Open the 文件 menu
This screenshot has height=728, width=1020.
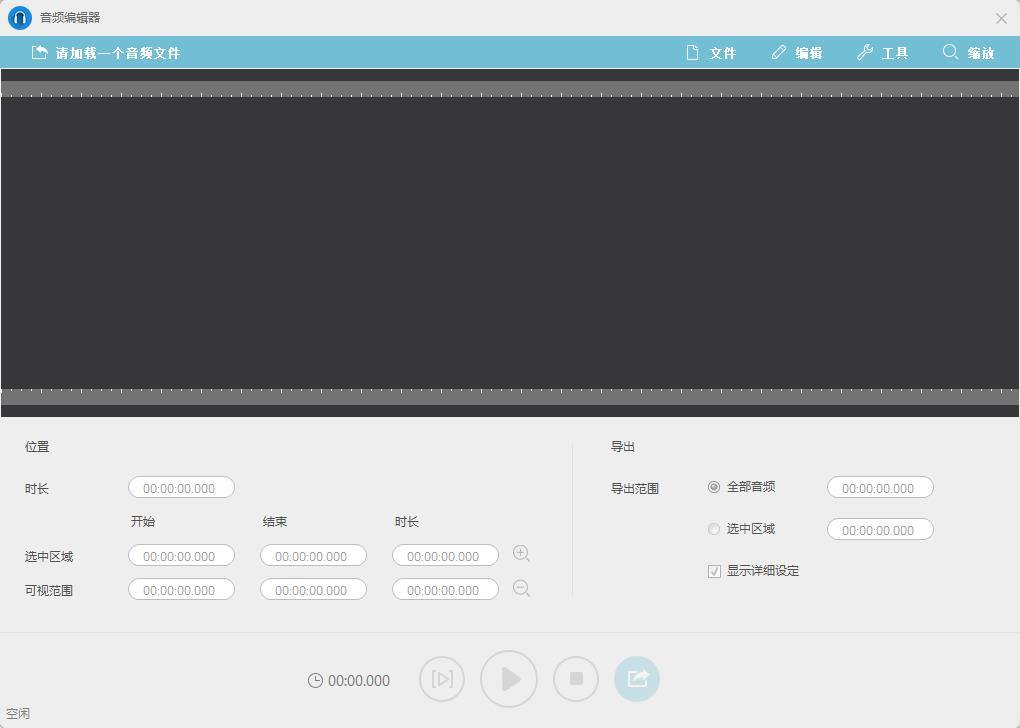pyautogui.click(x=712, y=52)
